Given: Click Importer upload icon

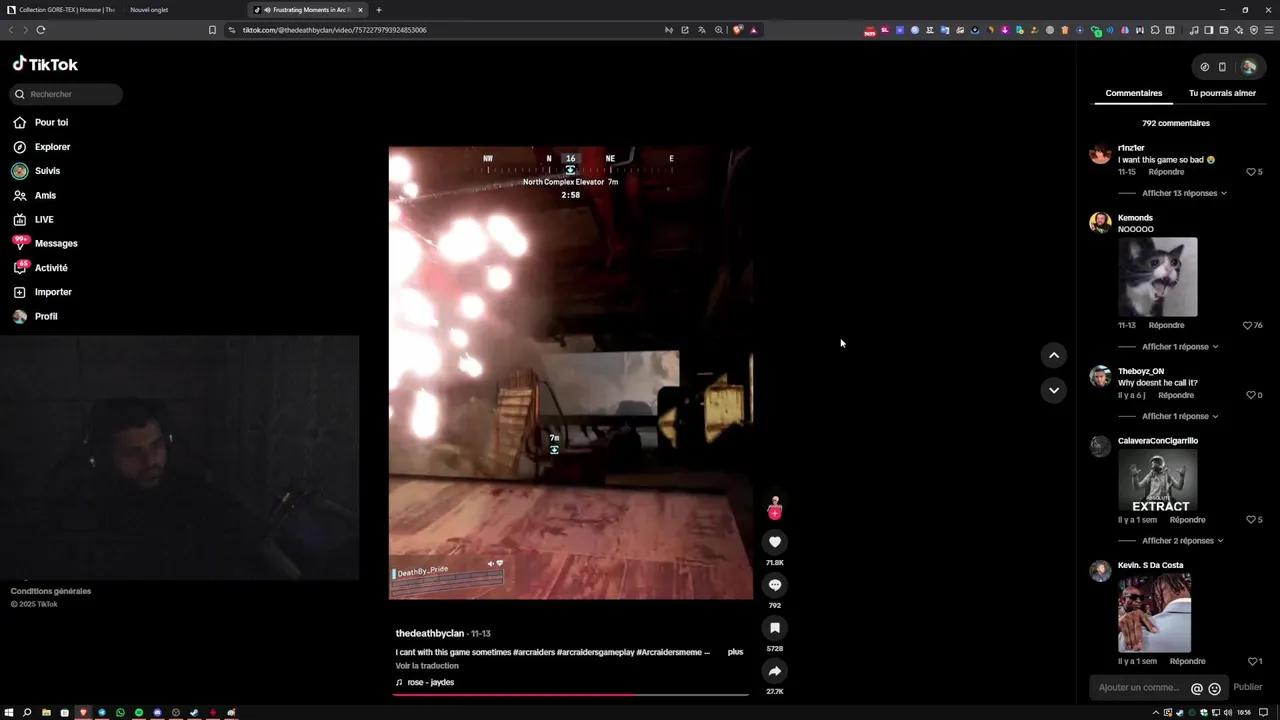Looking at the screenshot, I should (20, 292).
